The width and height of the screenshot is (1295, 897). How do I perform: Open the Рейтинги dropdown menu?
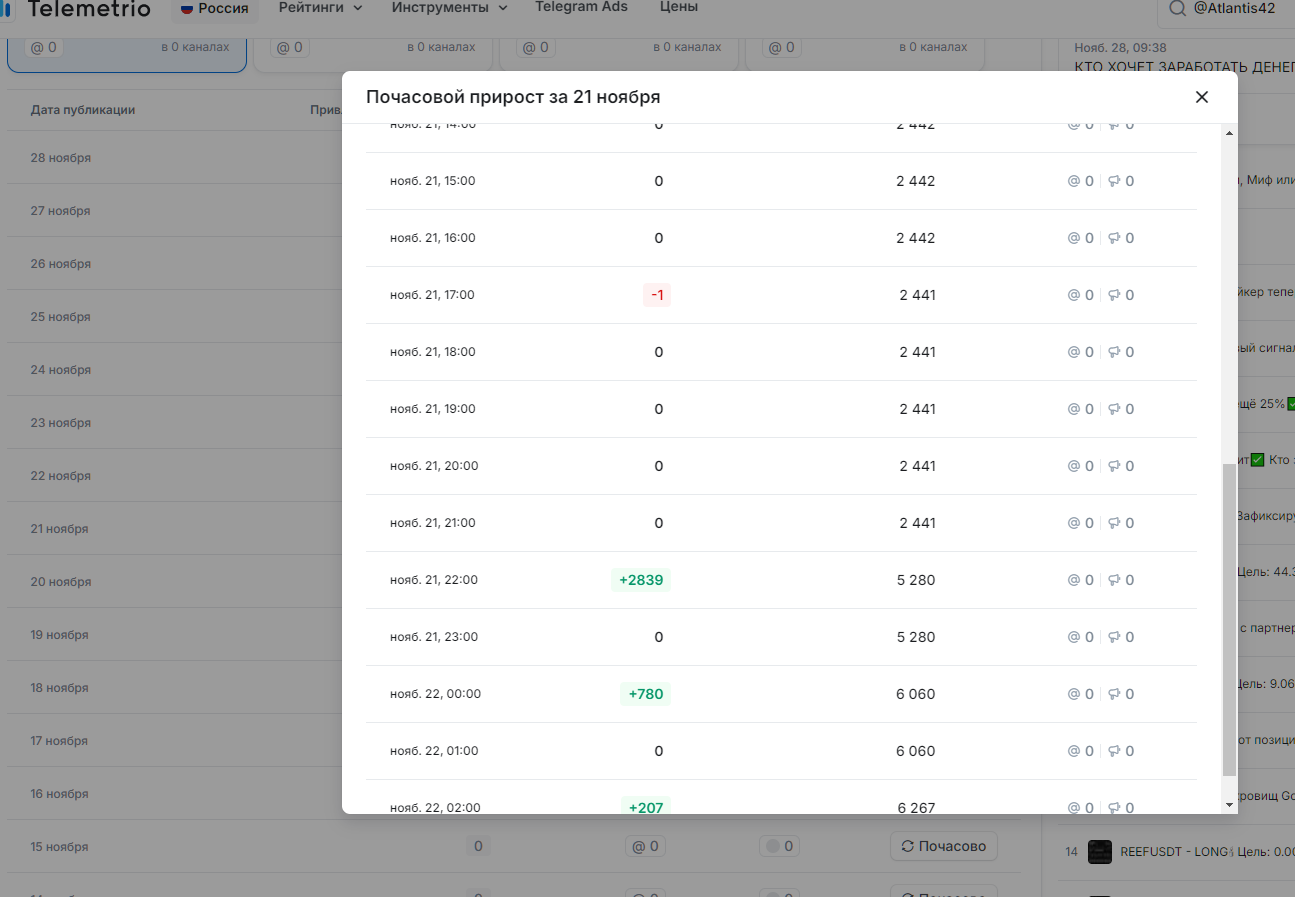320,7
